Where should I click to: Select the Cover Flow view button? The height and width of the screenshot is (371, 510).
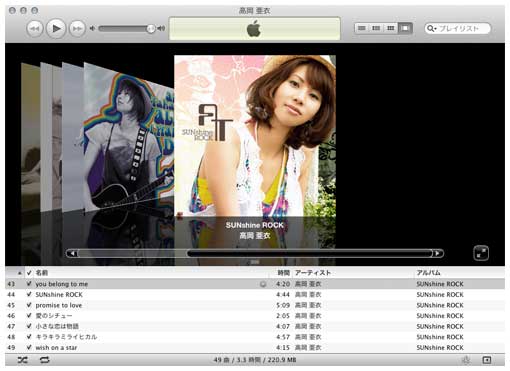tap(405, 28)
